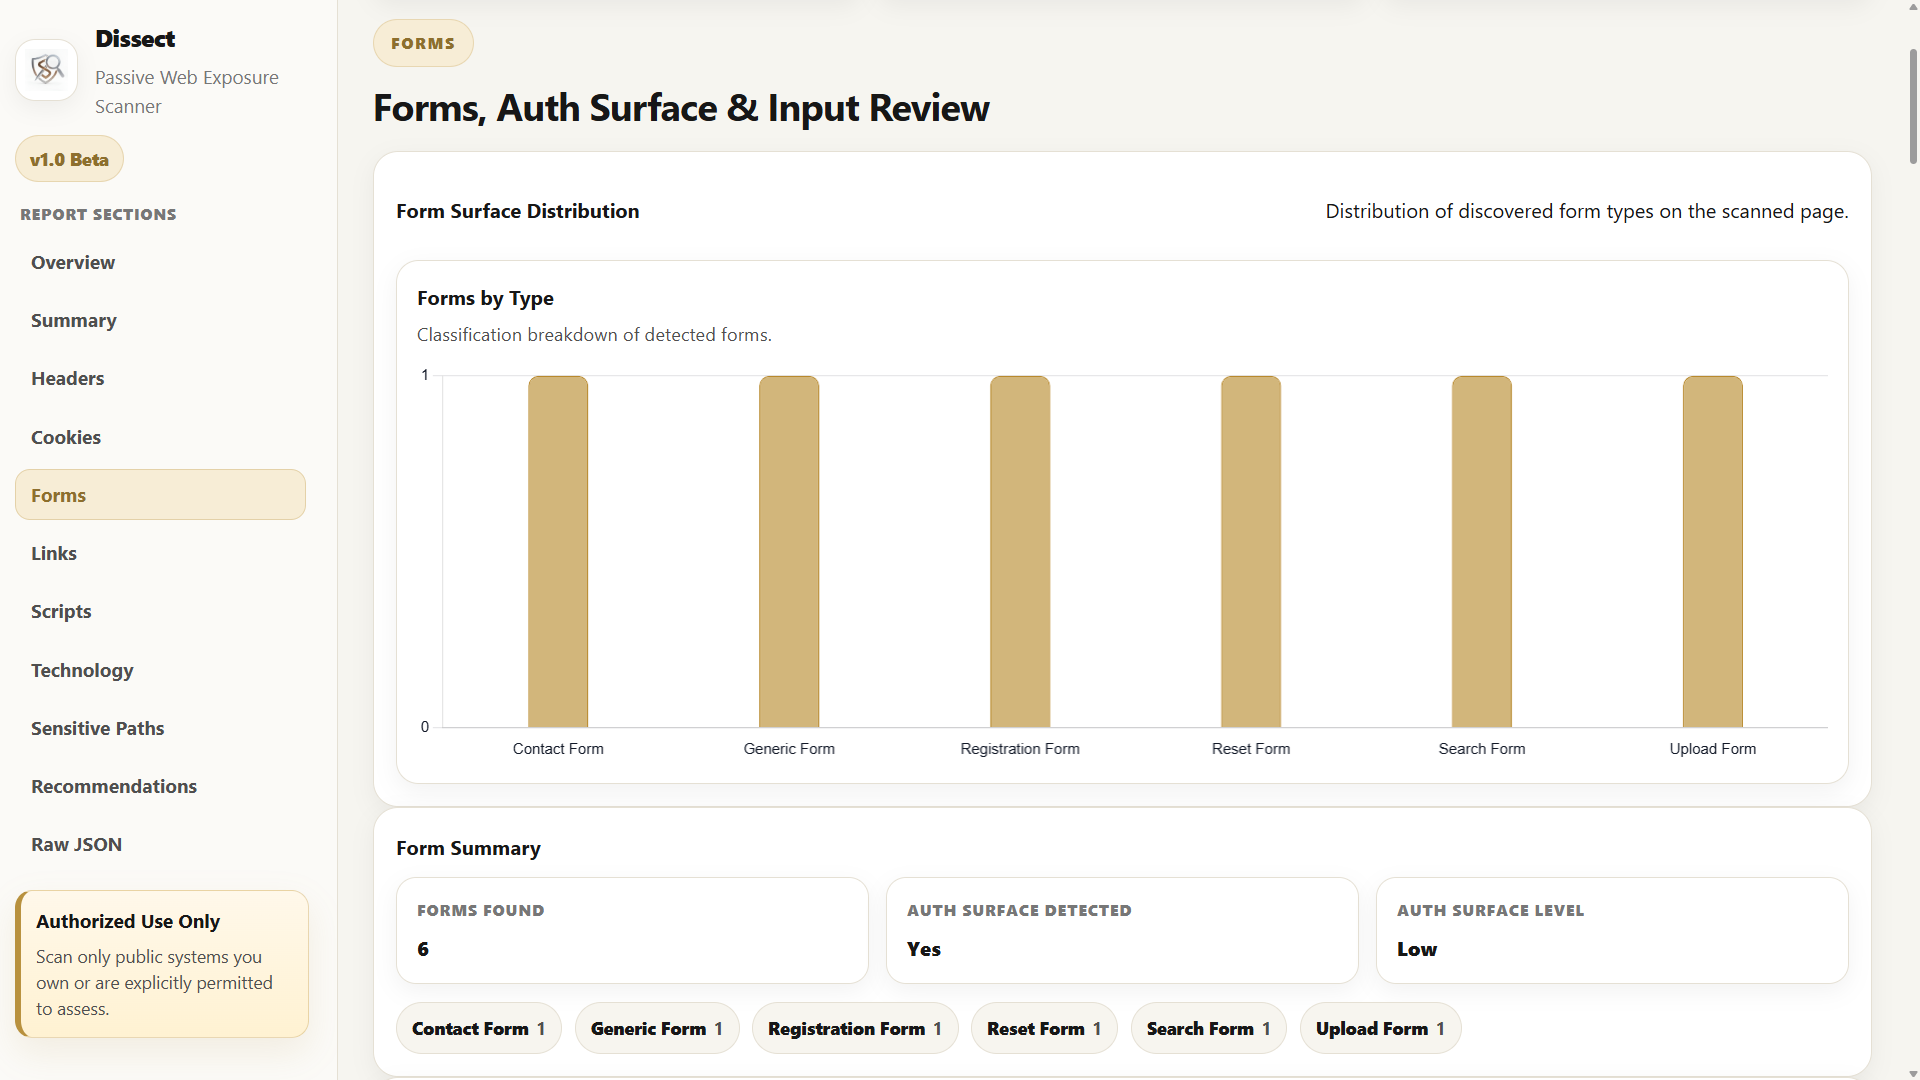
Task: Click the Form Surface Distribution heading
Action: [517, 211]
